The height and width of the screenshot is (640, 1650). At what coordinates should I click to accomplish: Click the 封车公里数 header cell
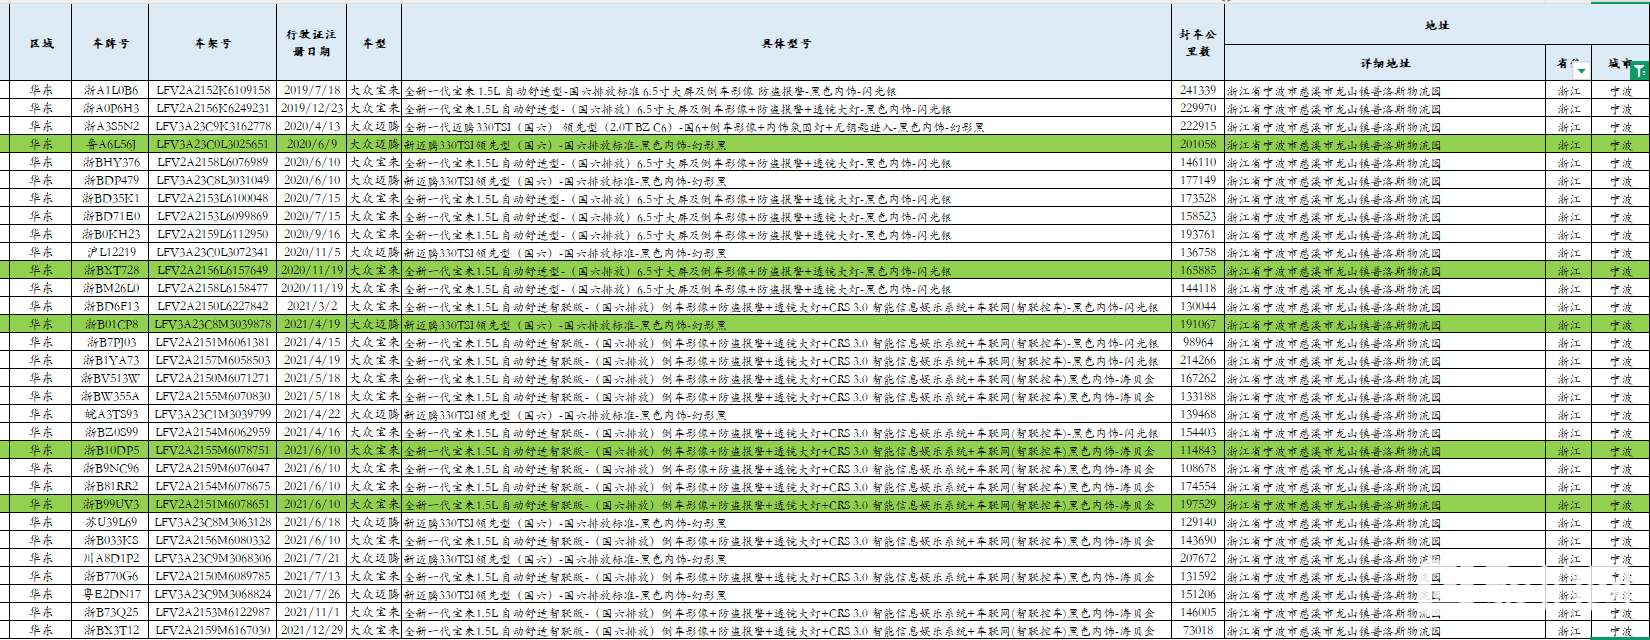point(1197,43)
